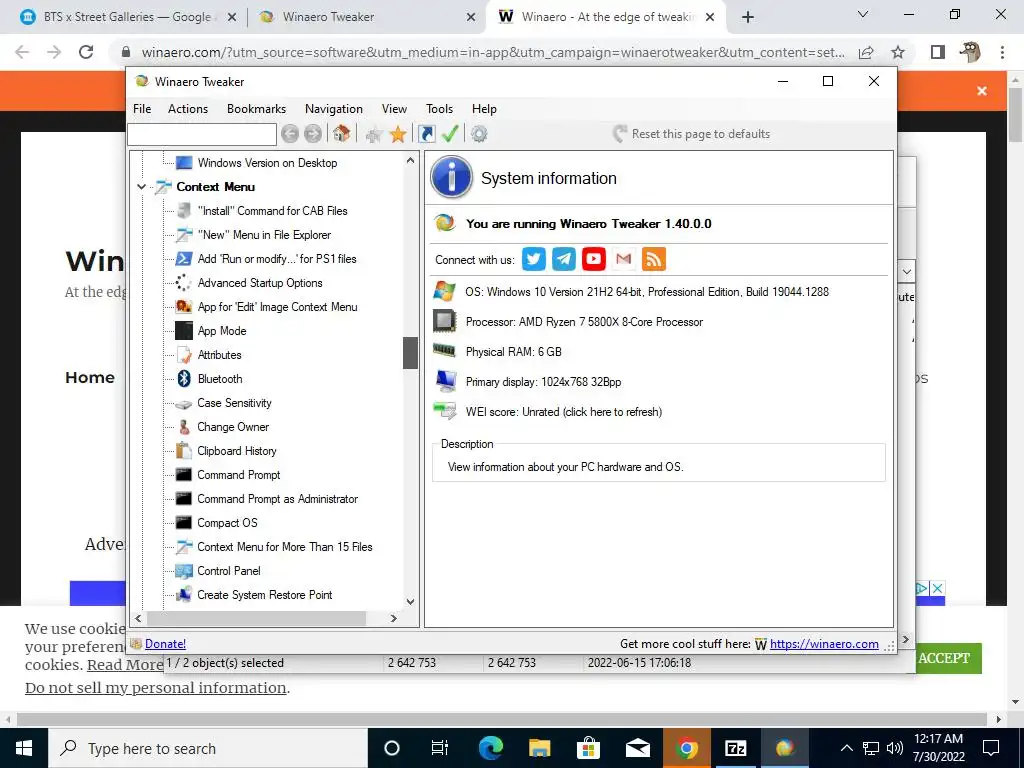
Task: Click the back navigation arrow in Tweaker toolbar
Action: [x=290, y=134]
